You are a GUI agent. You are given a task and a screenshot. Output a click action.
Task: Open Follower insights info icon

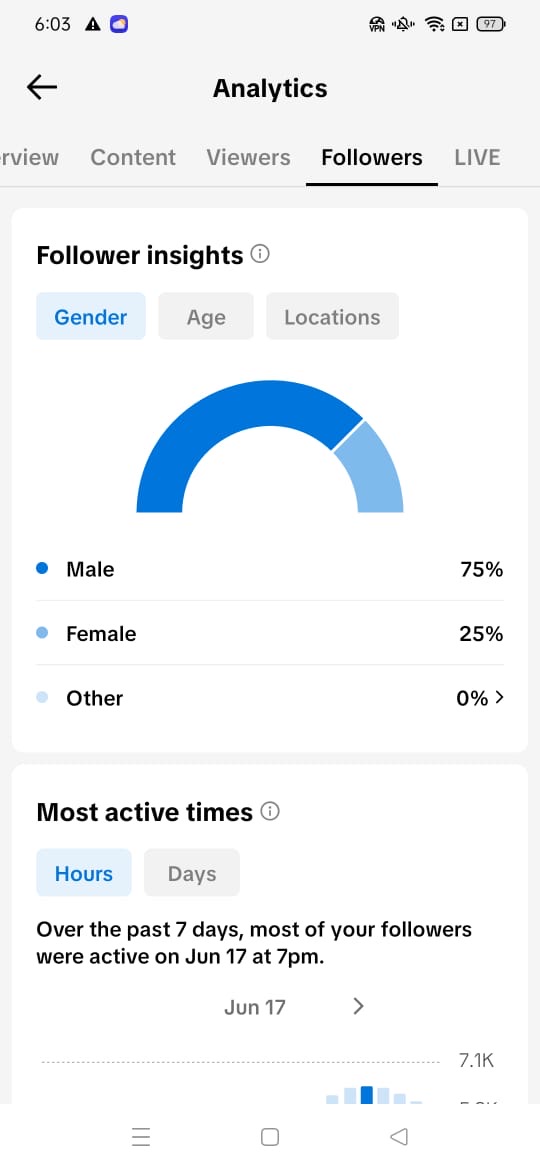260,254
